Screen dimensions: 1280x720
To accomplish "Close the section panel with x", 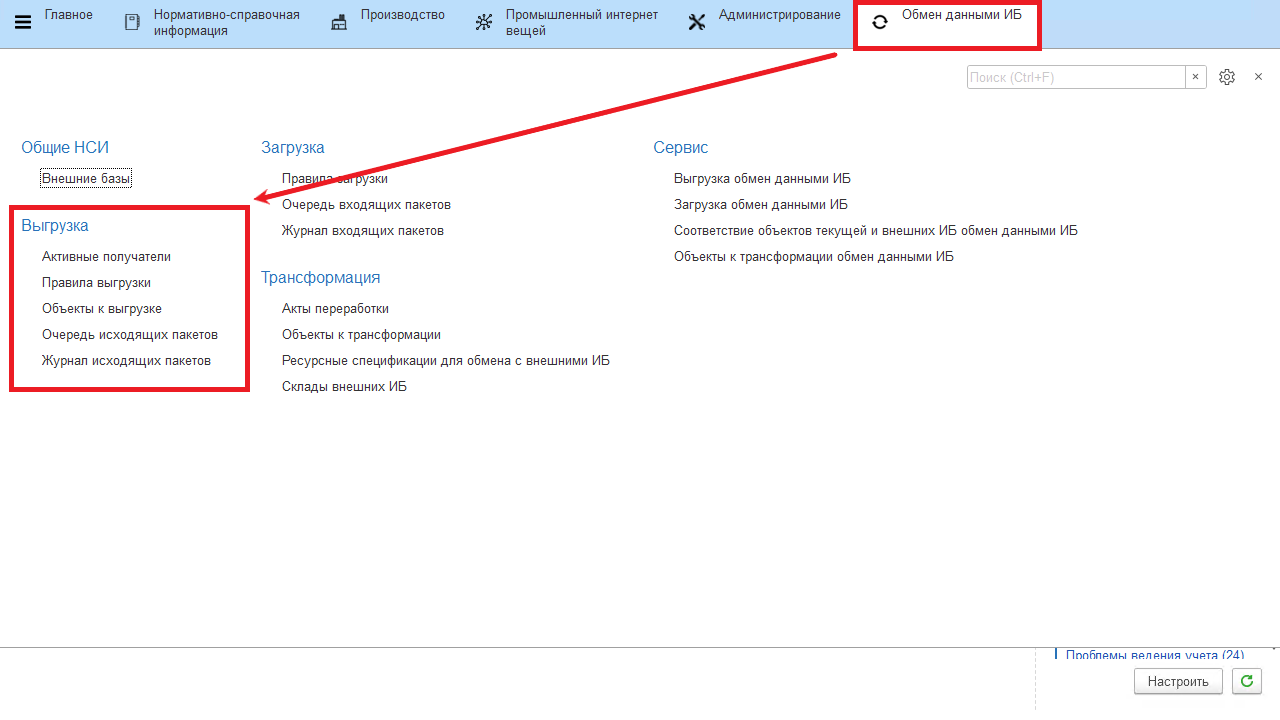I will tap(1258, 77).
